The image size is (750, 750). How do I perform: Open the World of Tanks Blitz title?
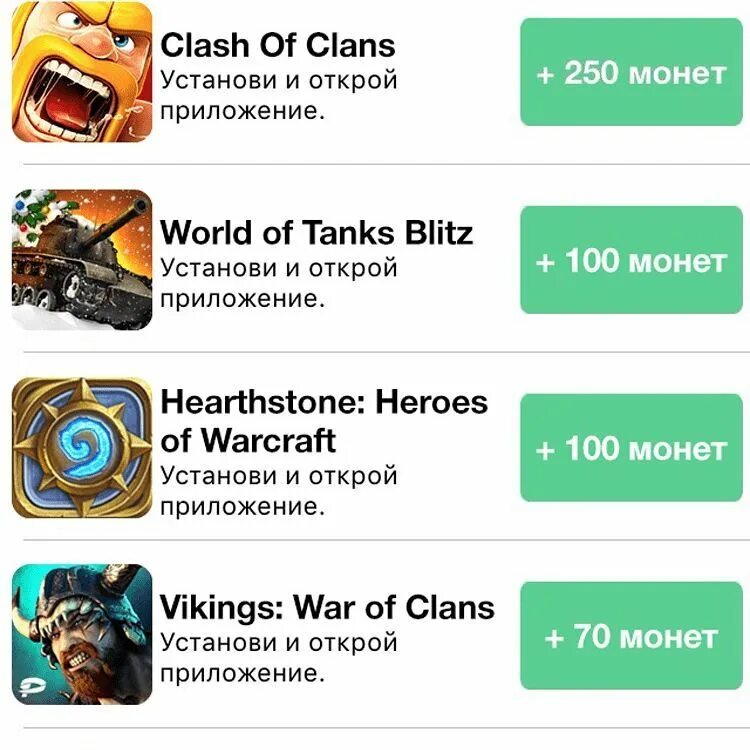point(317,233)
